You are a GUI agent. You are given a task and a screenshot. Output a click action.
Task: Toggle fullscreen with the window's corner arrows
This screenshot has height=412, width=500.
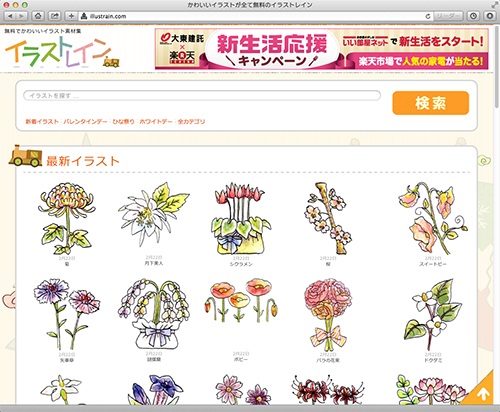coord(494,5)
